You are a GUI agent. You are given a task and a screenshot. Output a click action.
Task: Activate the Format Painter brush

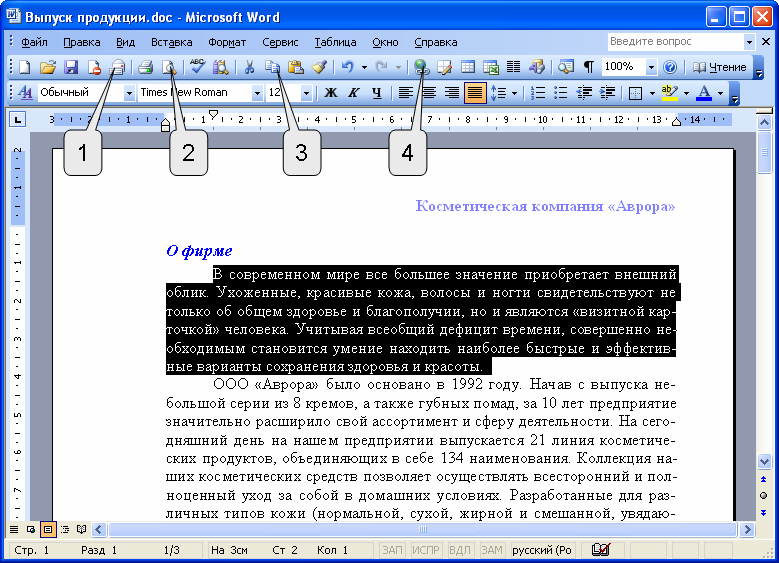(x=319, y=67)
